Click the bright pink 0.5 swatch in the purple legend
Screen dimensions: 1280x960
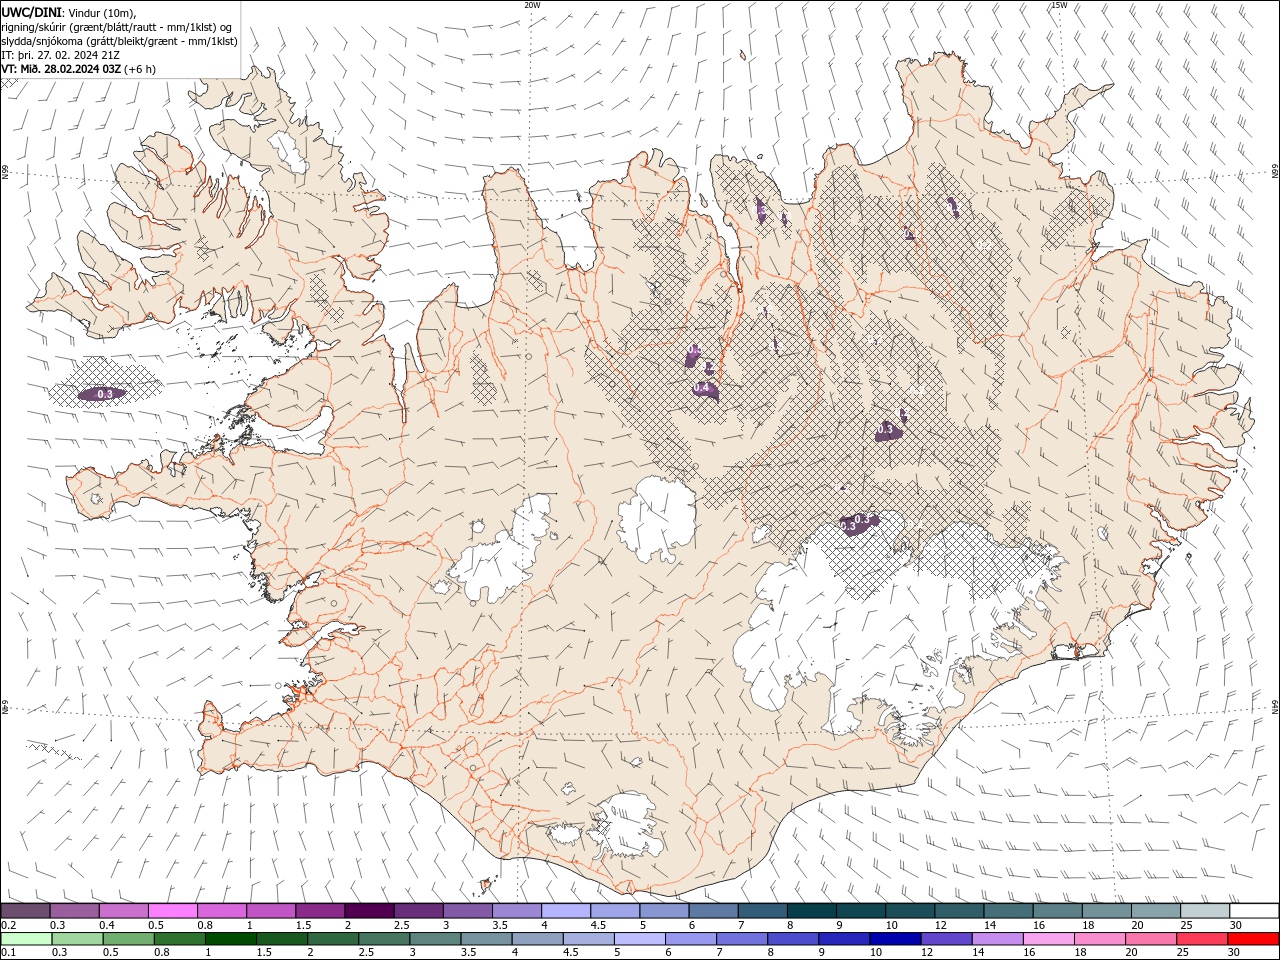tap(172, 911)
